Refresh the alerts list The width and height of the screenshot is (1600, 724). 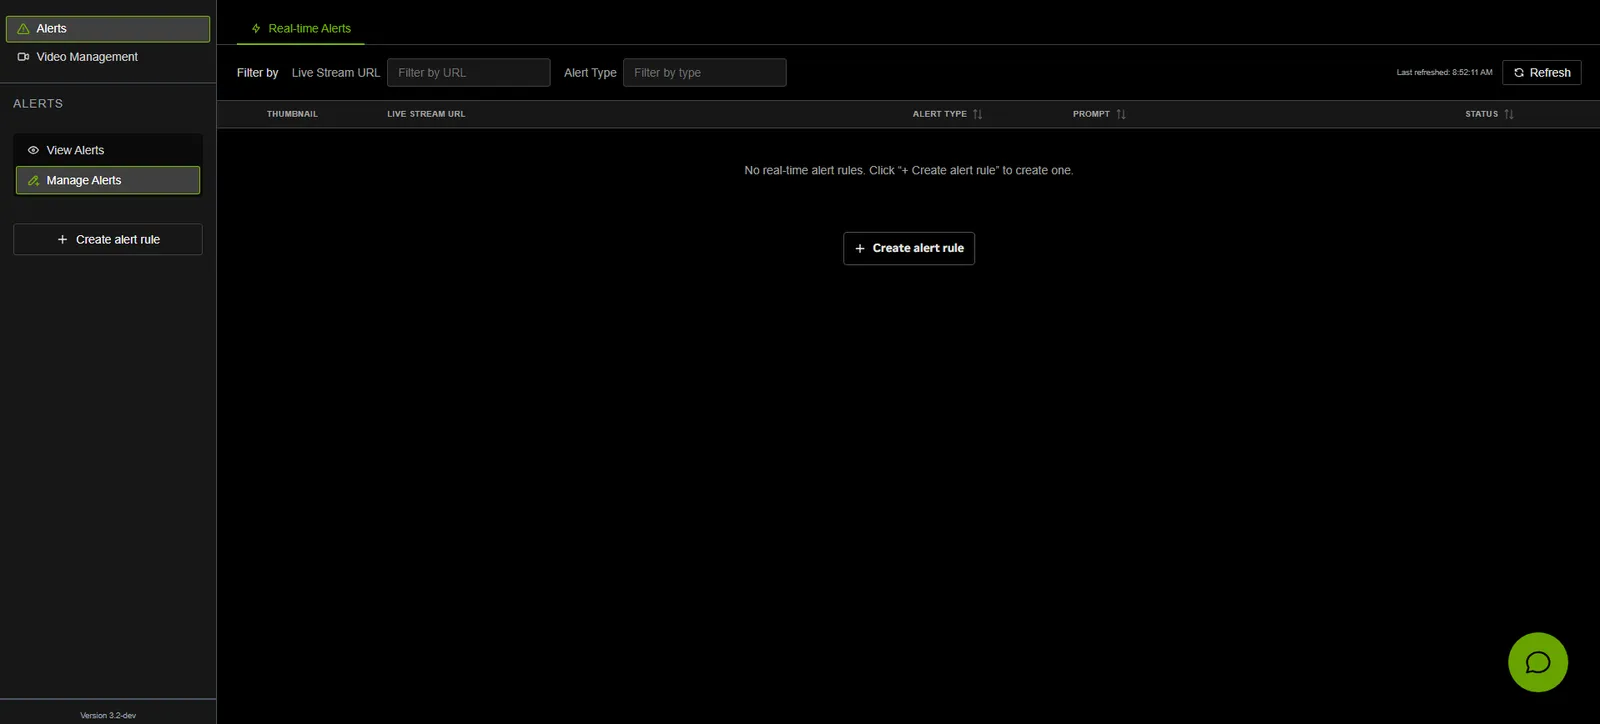click(1541, 72)
